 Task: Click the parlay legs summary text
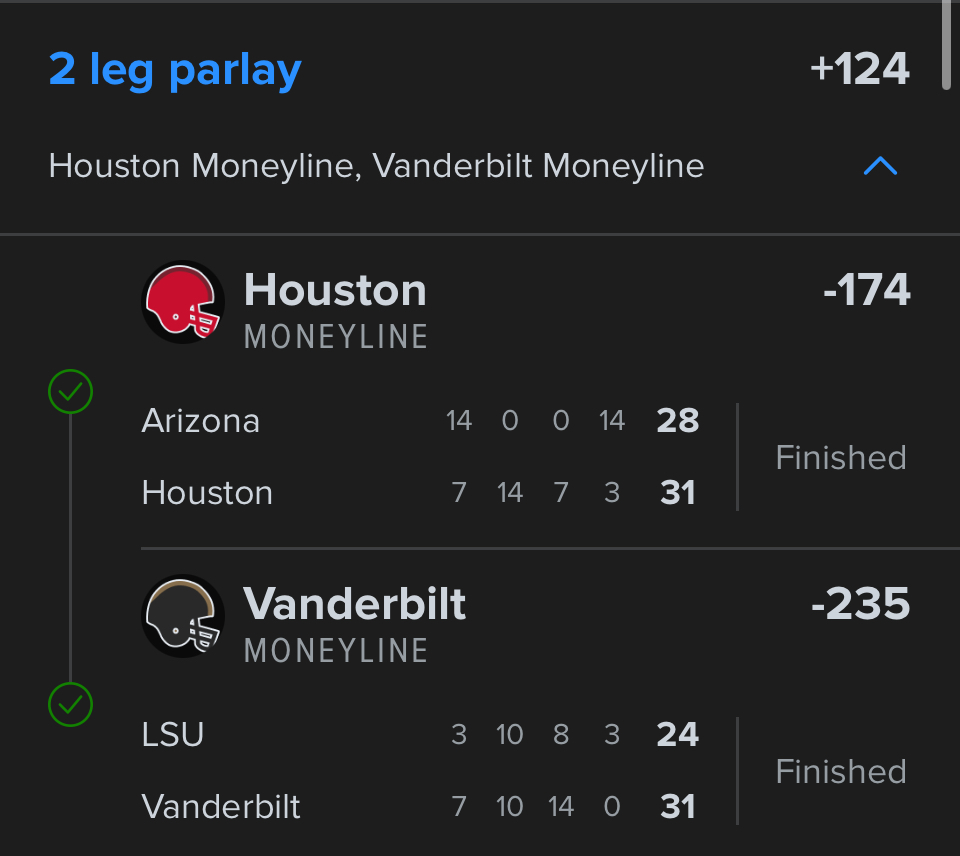376,166
